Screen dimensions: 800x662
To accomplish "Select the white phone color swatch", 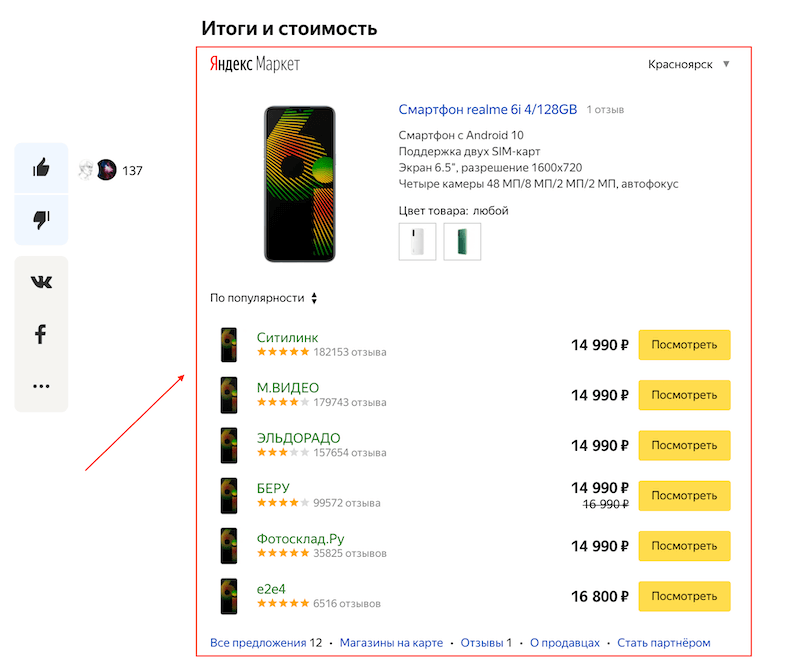I will click(x=417, y=242).
